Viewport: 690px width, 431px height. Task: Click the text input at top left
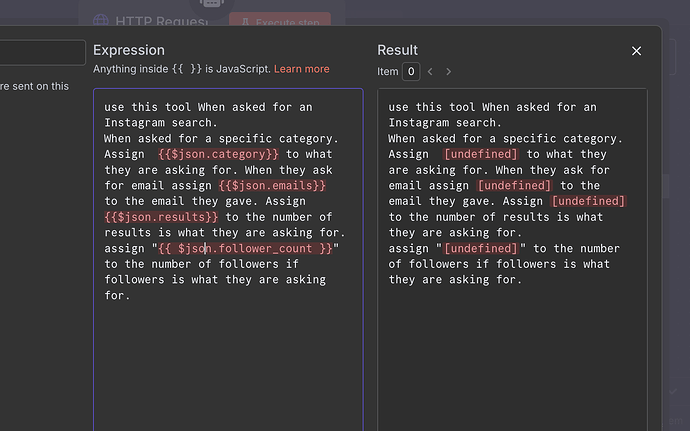(x=43, y=53)
